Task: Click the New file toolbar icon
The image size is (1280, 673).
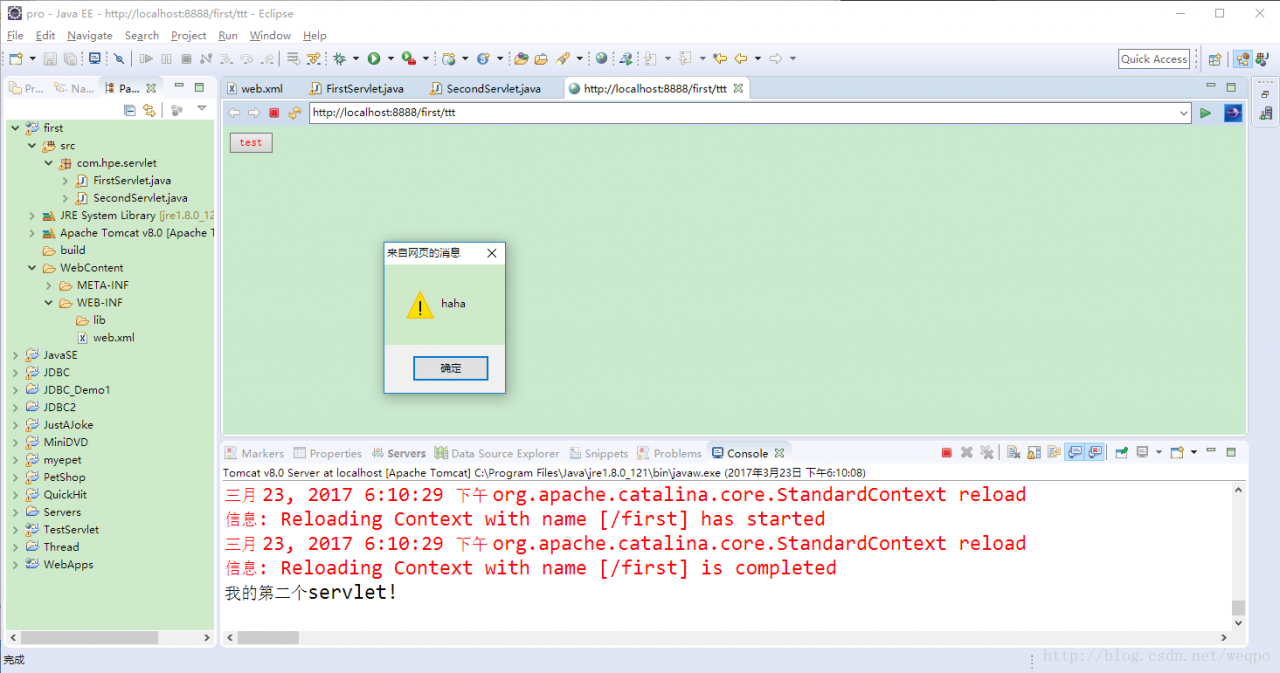Action: tap(16, 59)
